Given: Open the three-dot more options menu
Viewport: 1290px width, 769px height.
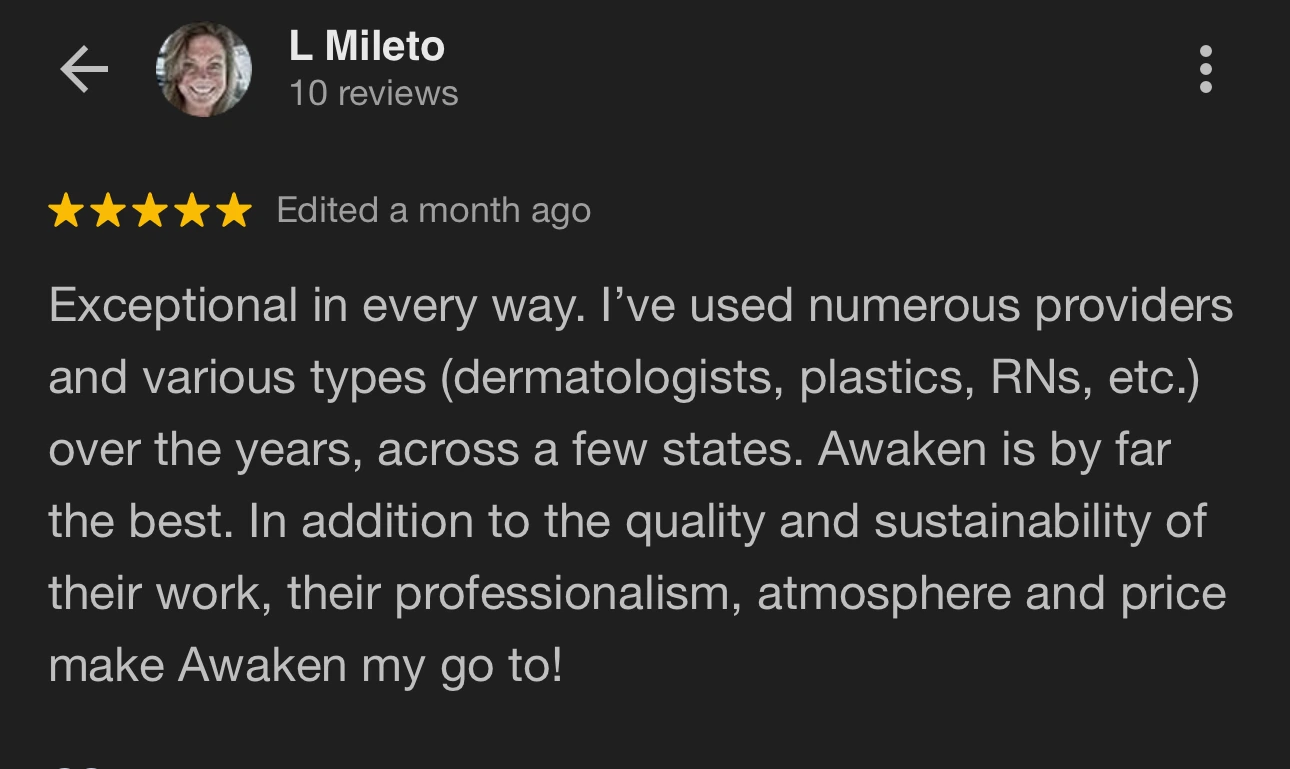Looking at the screenshot, I should (x=1206, y=70).
